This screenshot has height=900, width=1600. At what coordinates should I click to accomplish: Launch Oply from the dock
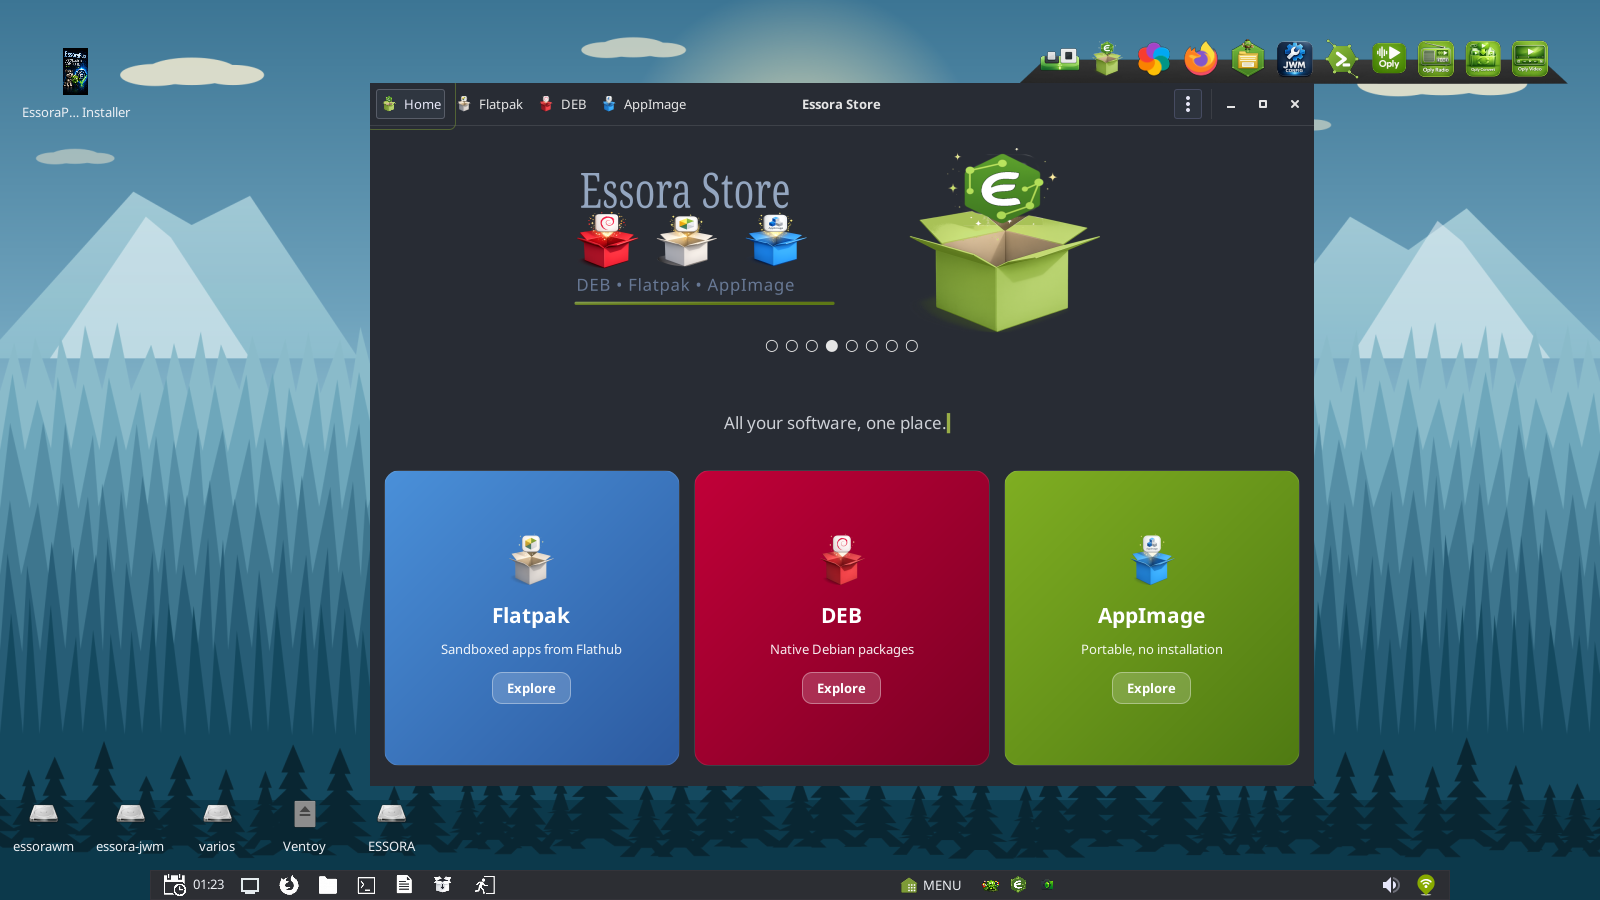click(x=1389, y=59)
